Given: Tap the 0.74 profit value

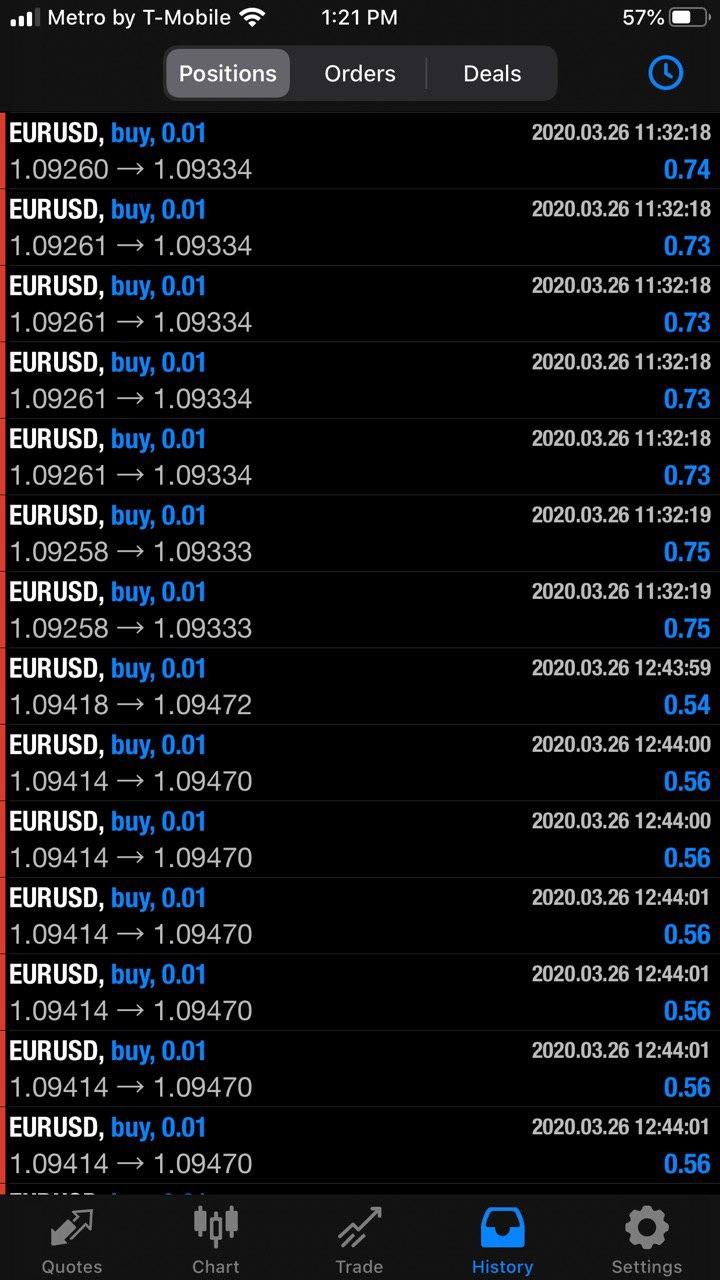Looking at the screenshot, I should click(687, 170).
